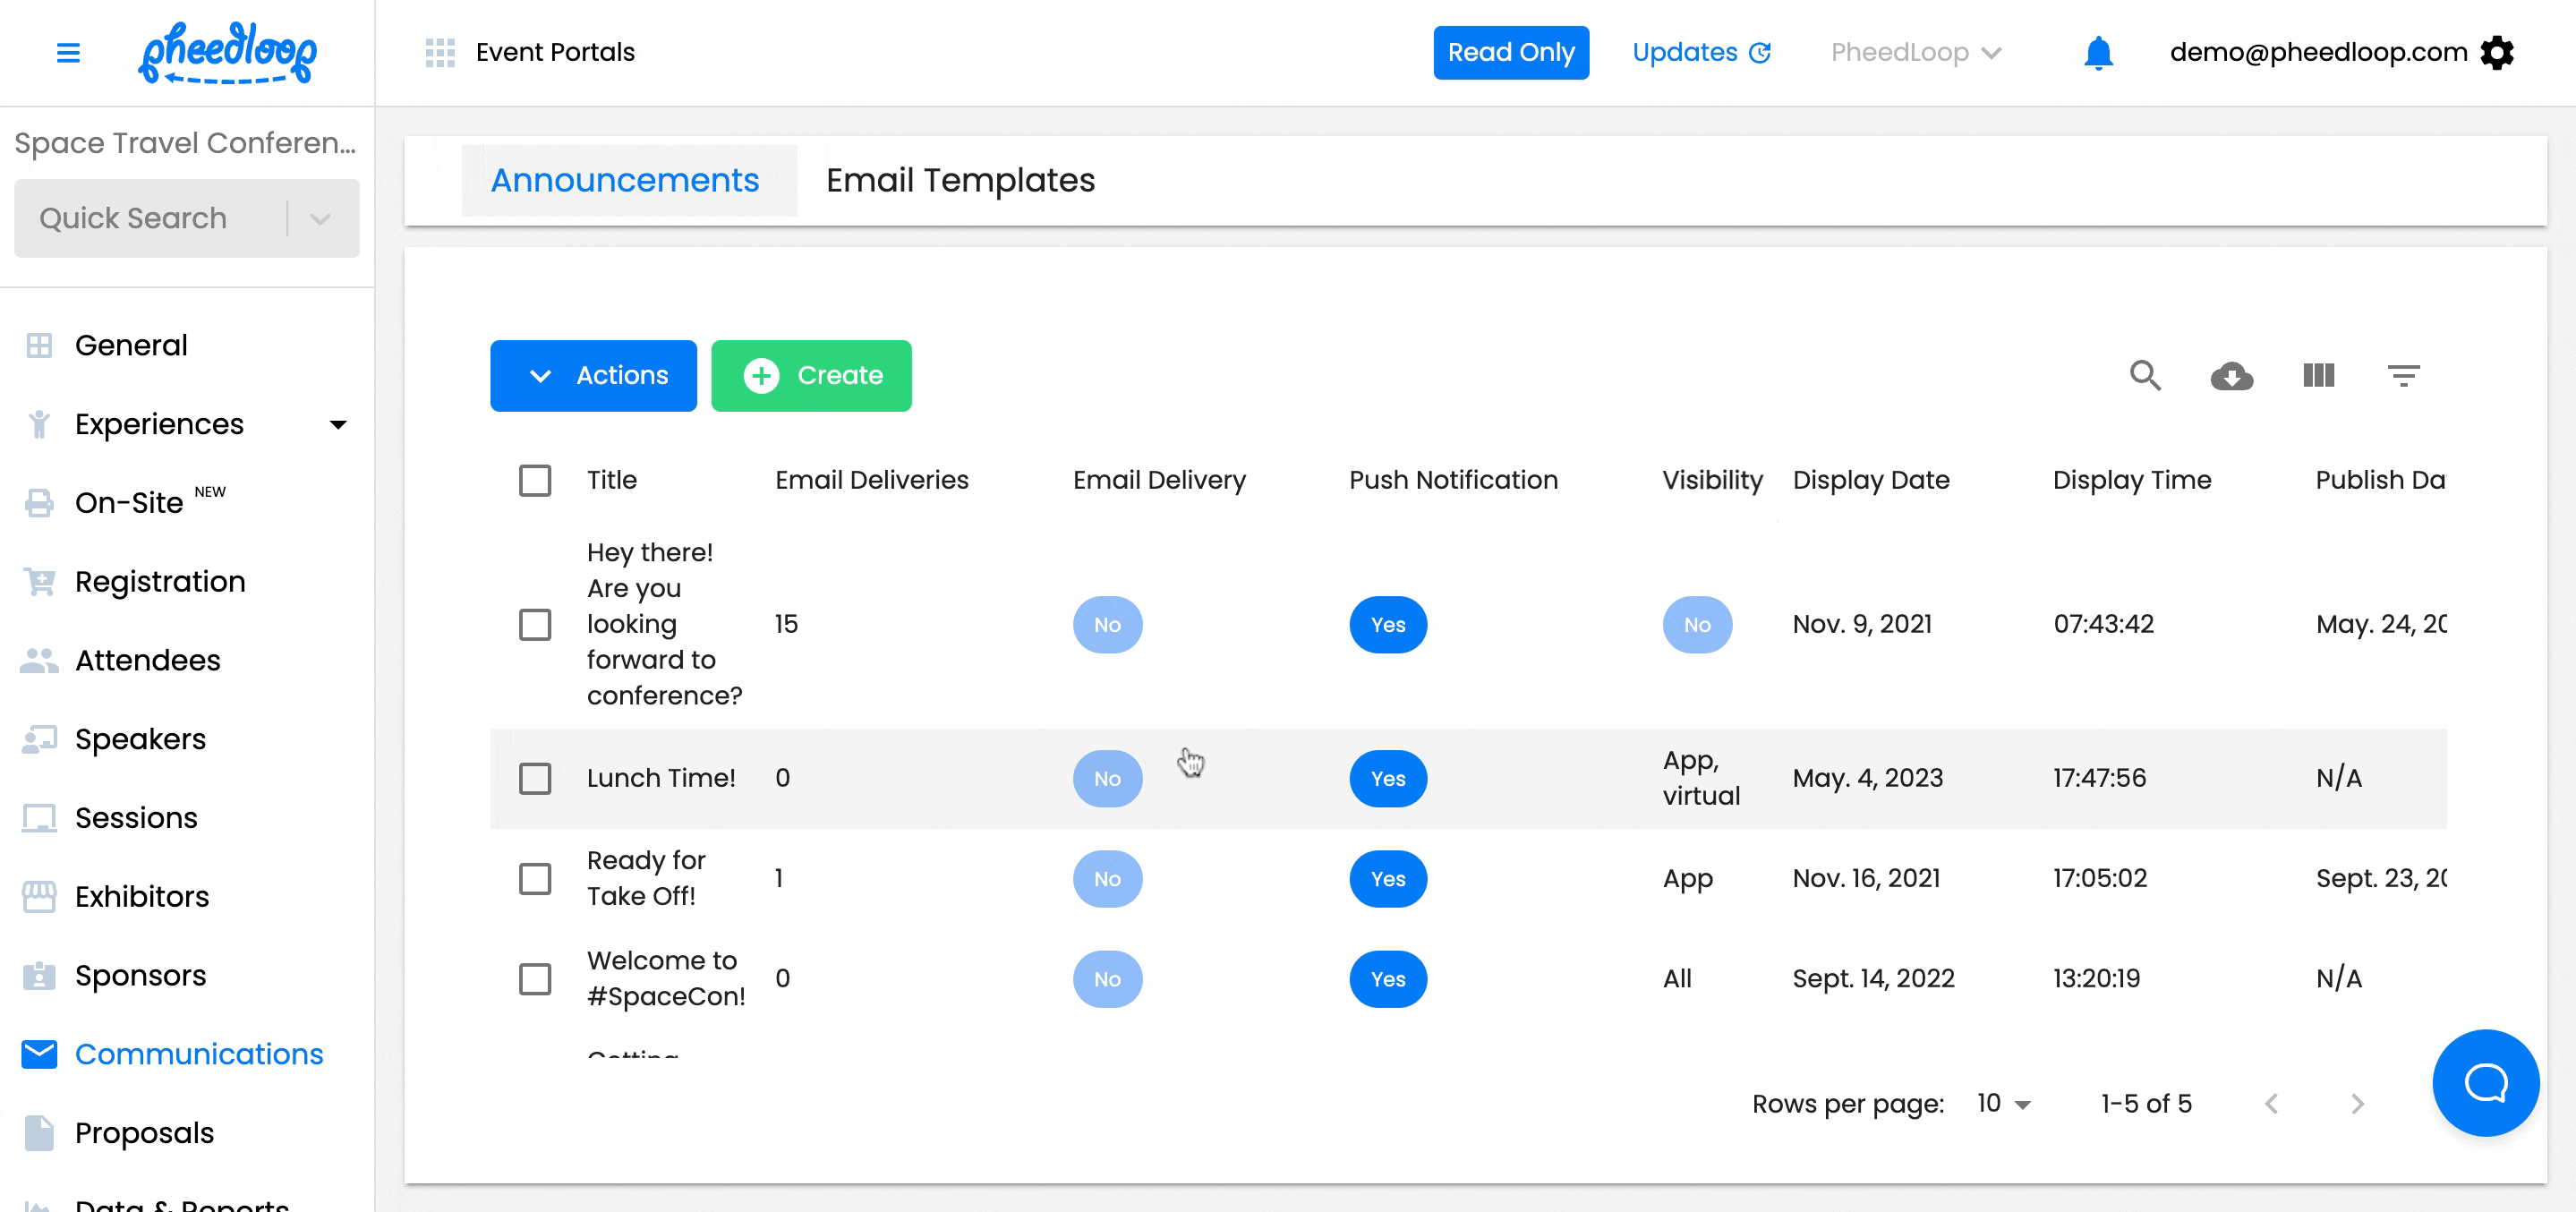Focus the Quick Search field
The width and height of the screenshot is (2576, 1212).
pyautogui.click(x=150, y=218)
